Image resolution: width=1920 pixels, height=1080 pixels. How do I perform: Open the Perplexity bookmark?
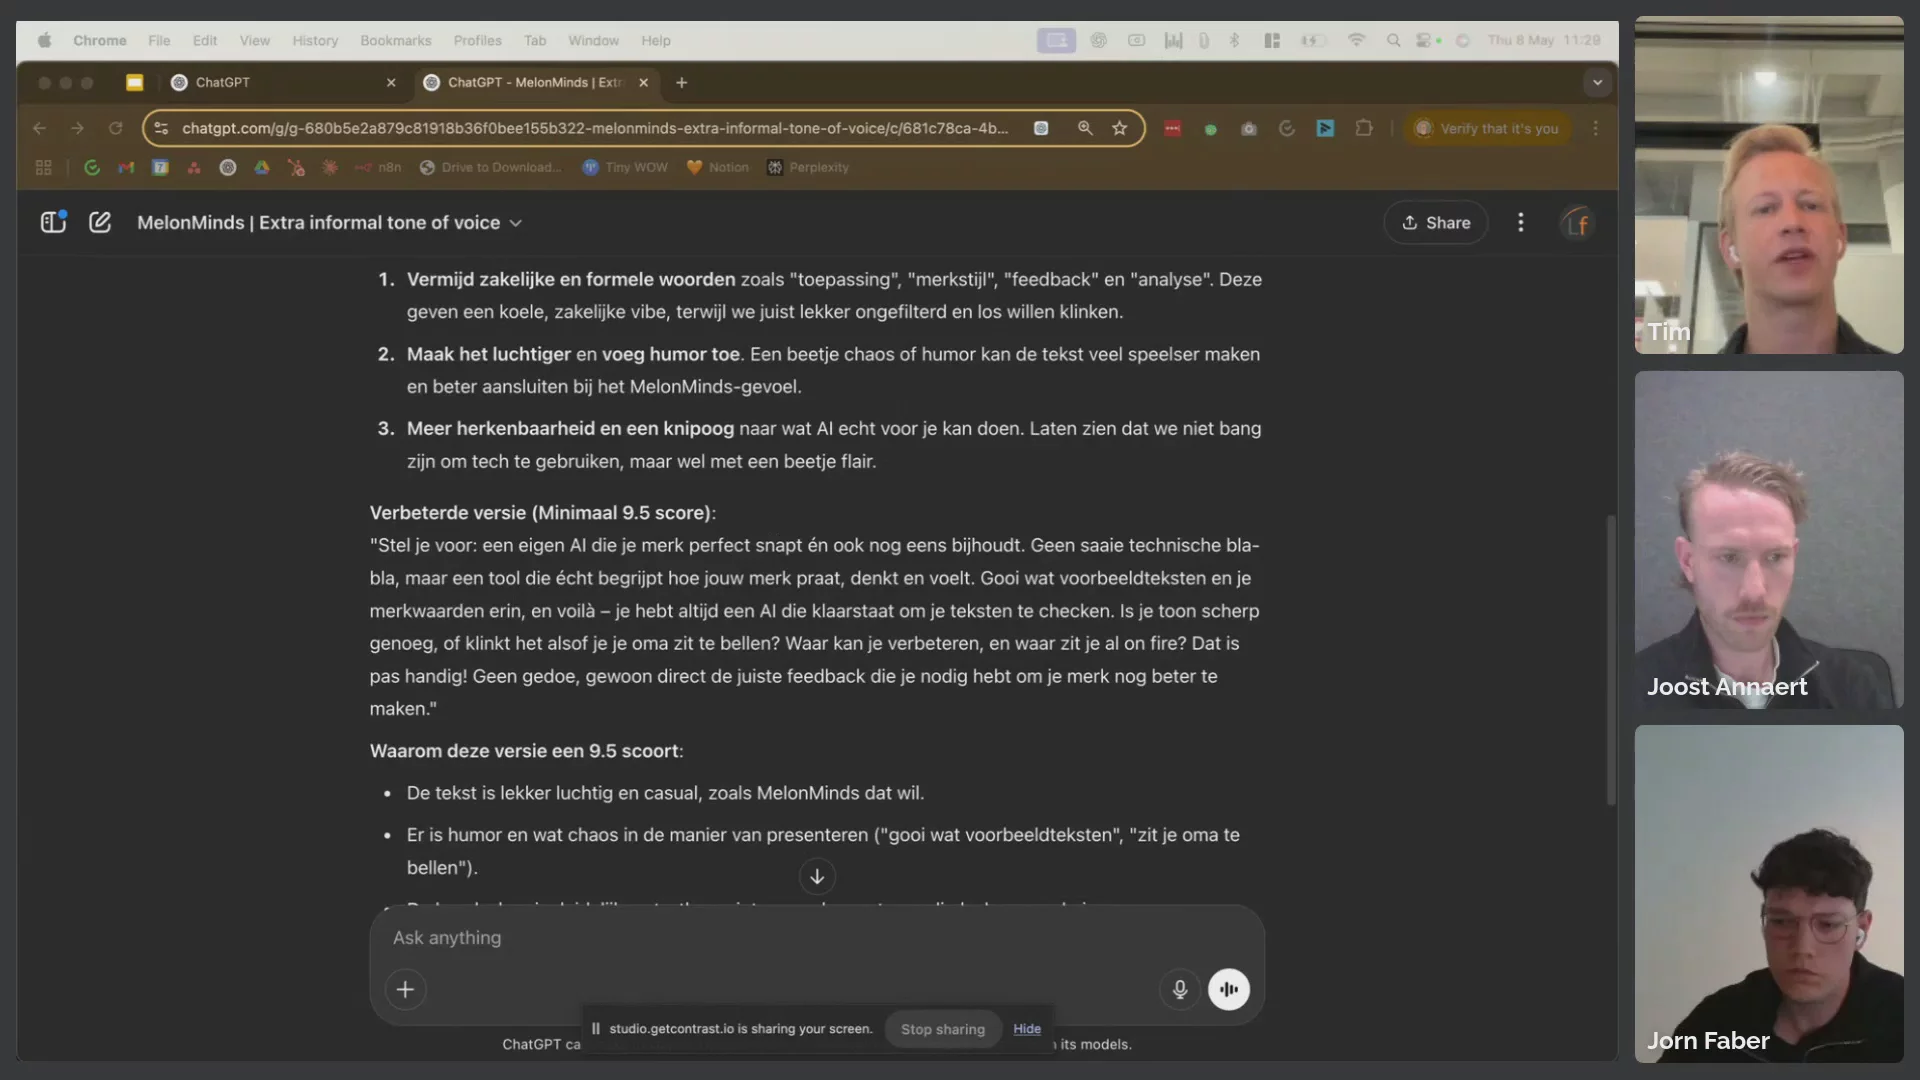(808, 167)
